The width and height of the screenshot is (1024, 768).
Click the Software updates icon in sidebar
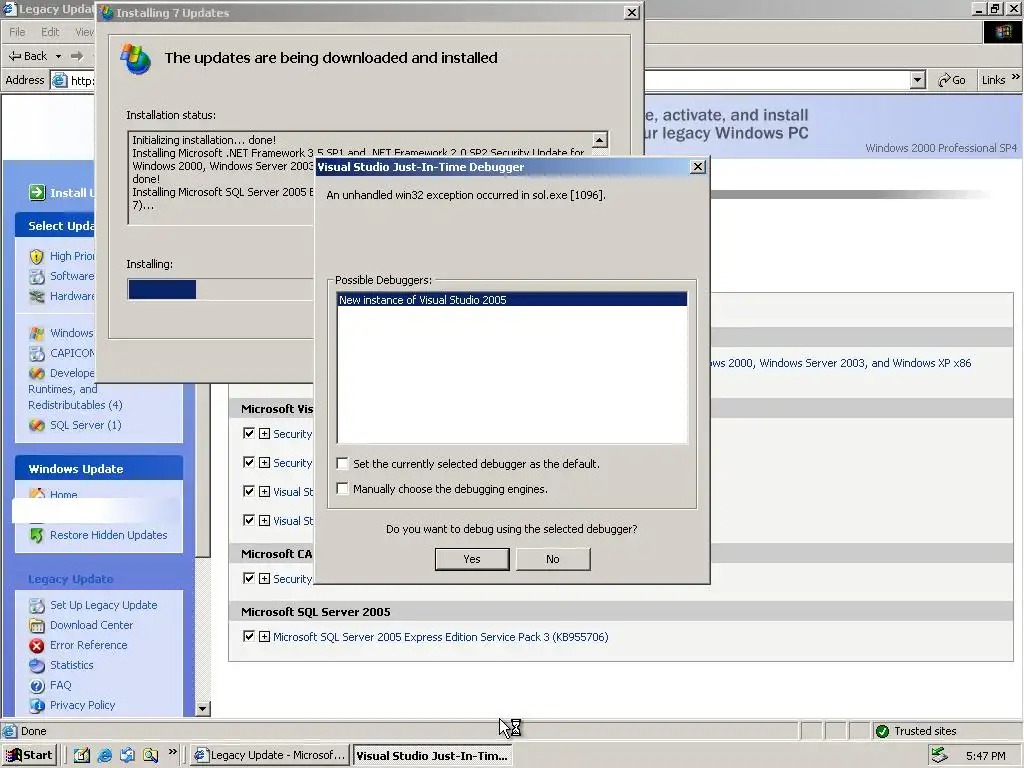click(x=37, y=276)
